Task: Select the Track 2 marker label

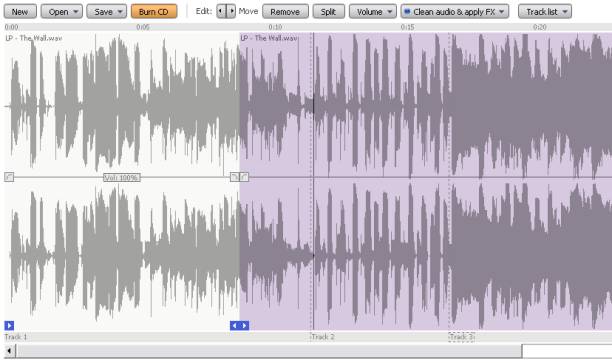Action: pyautogui.click(x=323, y=337)
